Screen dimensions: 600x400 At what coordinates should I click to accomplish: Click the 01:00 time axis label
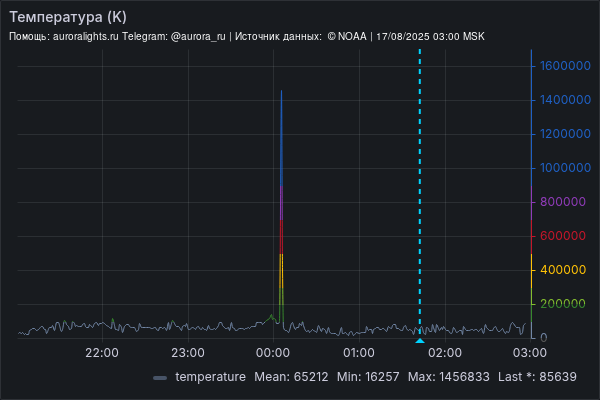click(359, 353)
